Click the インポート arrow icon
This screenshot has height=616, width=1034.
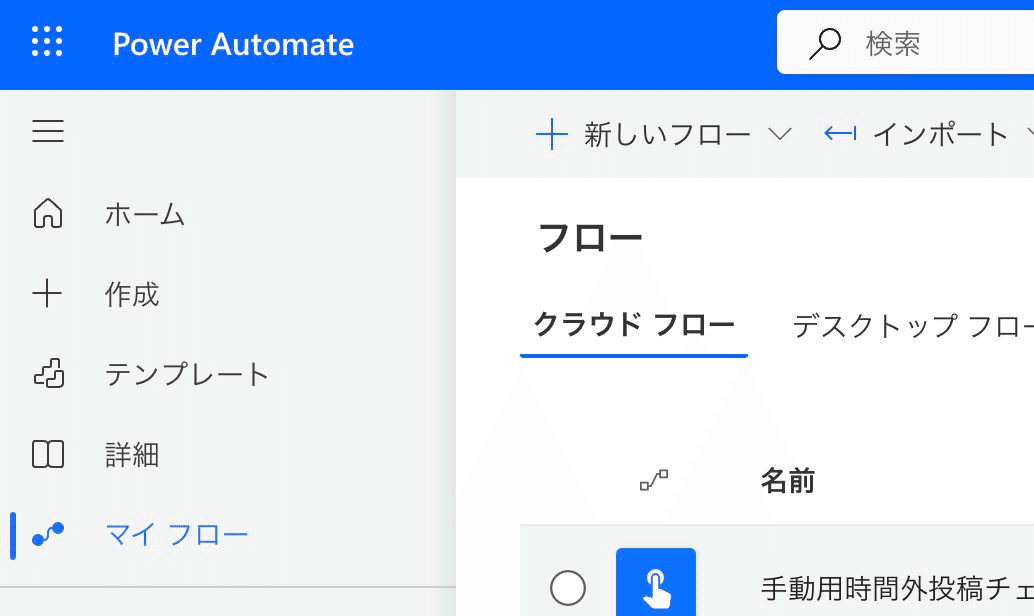coord(840,134)
